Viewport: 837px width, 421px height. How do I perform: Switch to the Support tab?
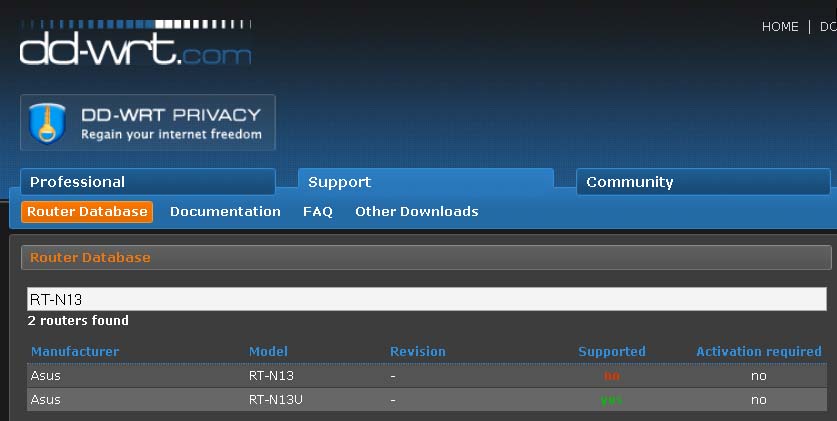pos(425,181)
